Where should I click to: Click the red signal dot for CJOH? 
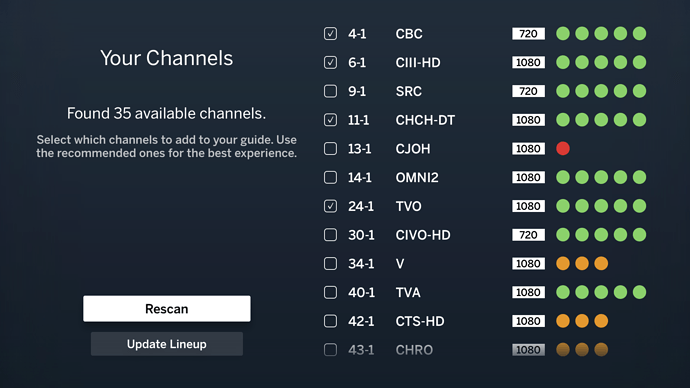click(x=563, y=149)
